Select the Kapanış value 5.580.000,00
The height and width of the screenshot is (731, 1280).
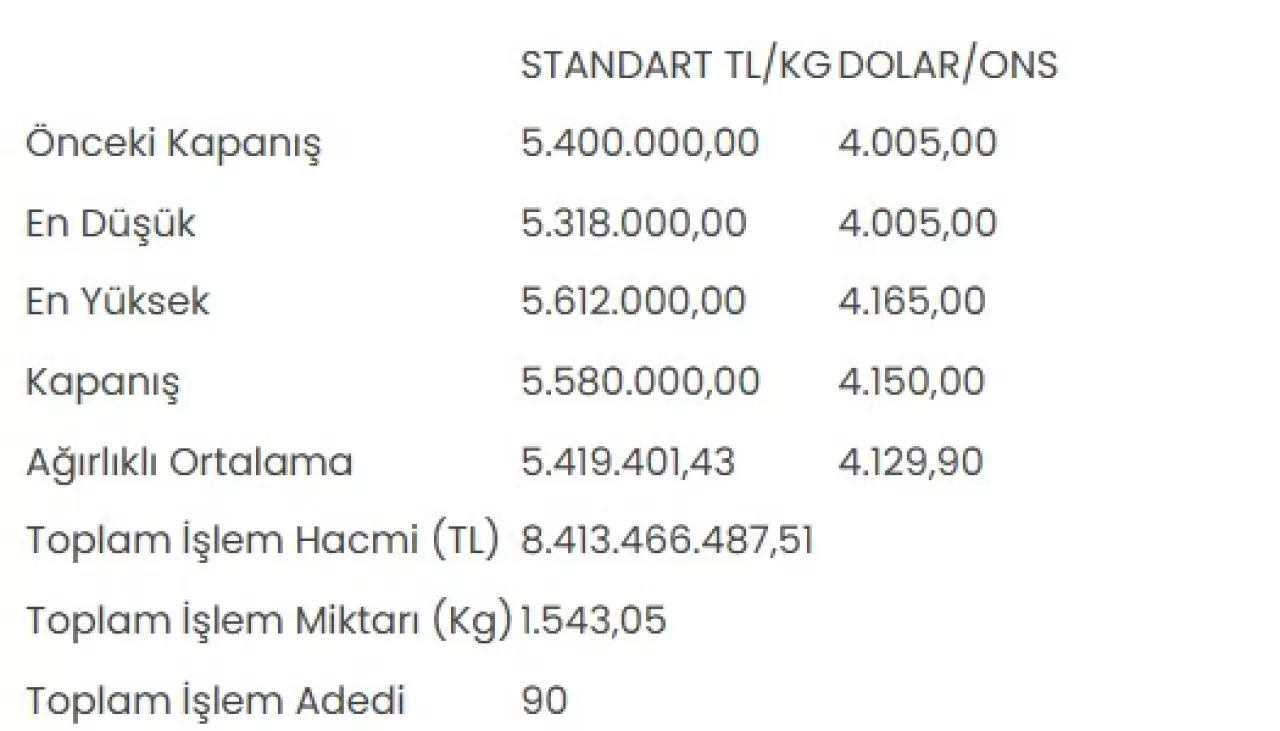(x=640, y=381)
